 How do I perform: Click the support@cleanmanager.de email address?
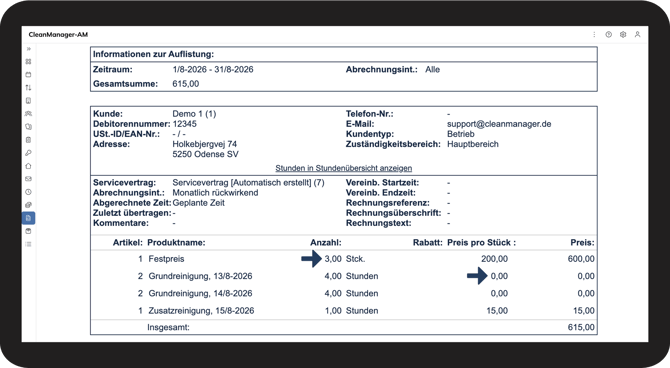point(499,124)
